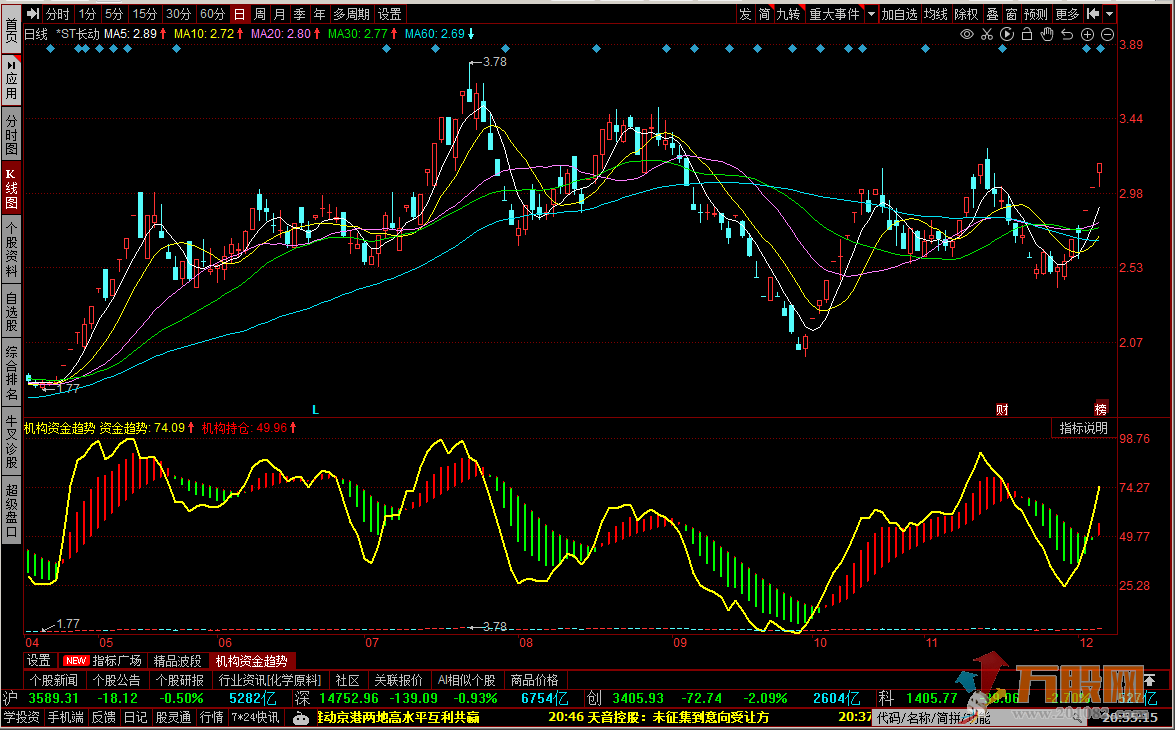1175x730 pixels.
Task: Click the 重大事件 button
Action: pyautogui.click(x=835, y=13)
